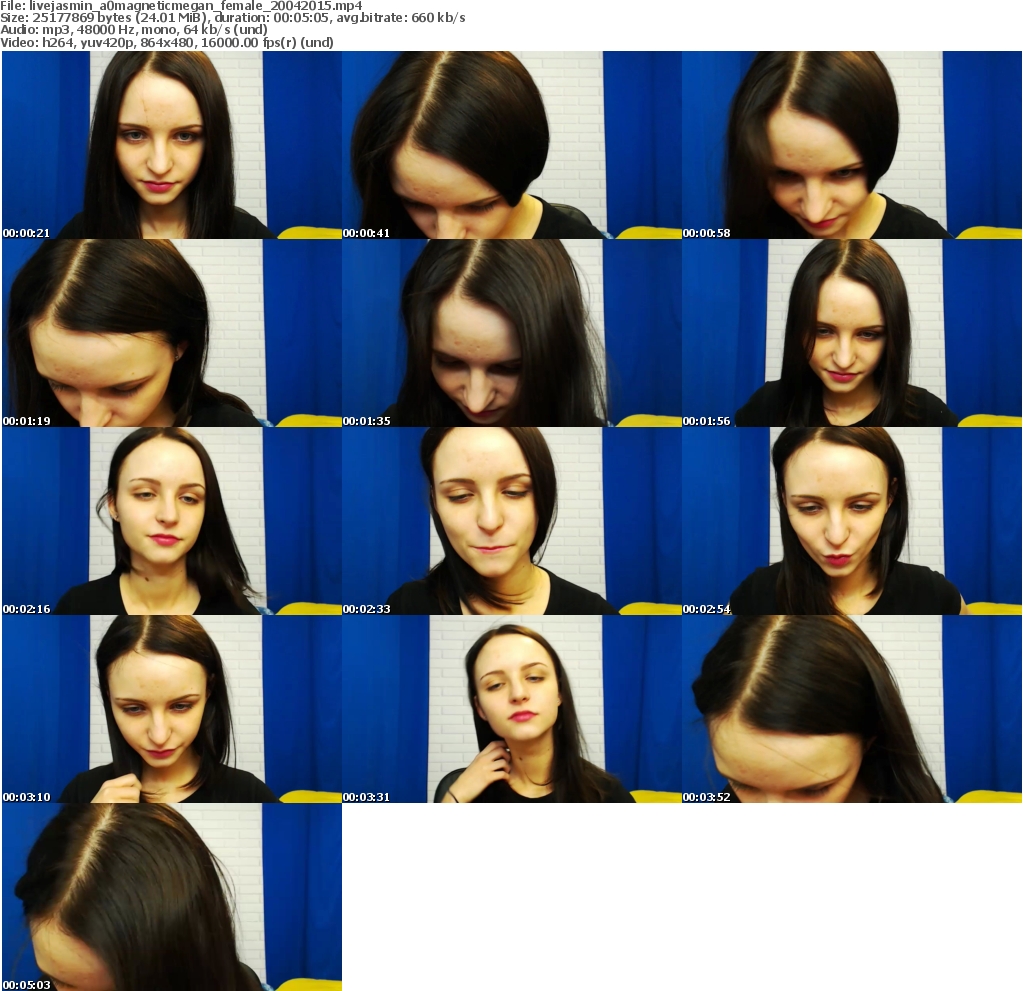Open the thumbnail stamped 00:00:58
1024x991 pixels.
pos(852,145)
